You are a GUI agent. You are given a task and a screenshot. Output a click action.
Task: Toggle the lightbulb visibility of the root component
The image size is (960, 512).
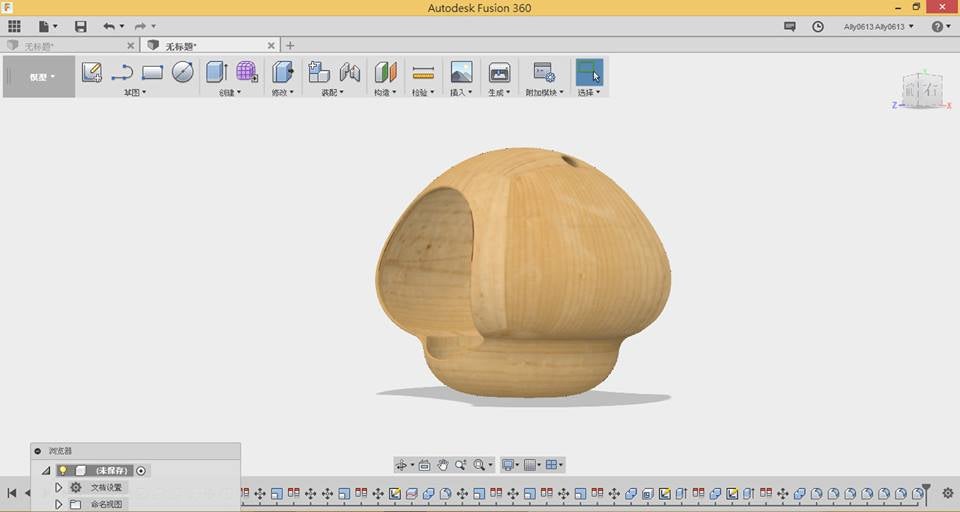pyautogui.click(x=62, y=470)
